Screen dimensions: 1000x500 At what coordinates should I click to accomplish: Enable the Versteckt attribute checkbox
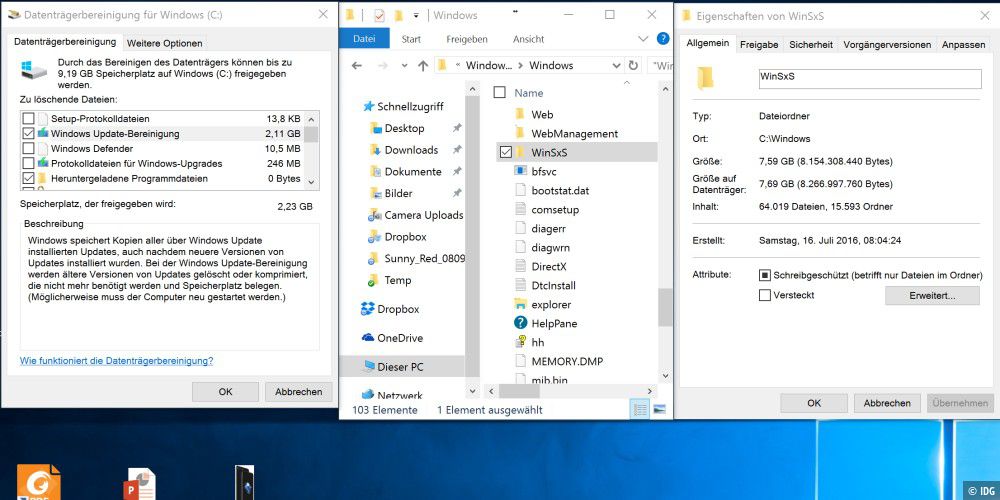[765, 295]
